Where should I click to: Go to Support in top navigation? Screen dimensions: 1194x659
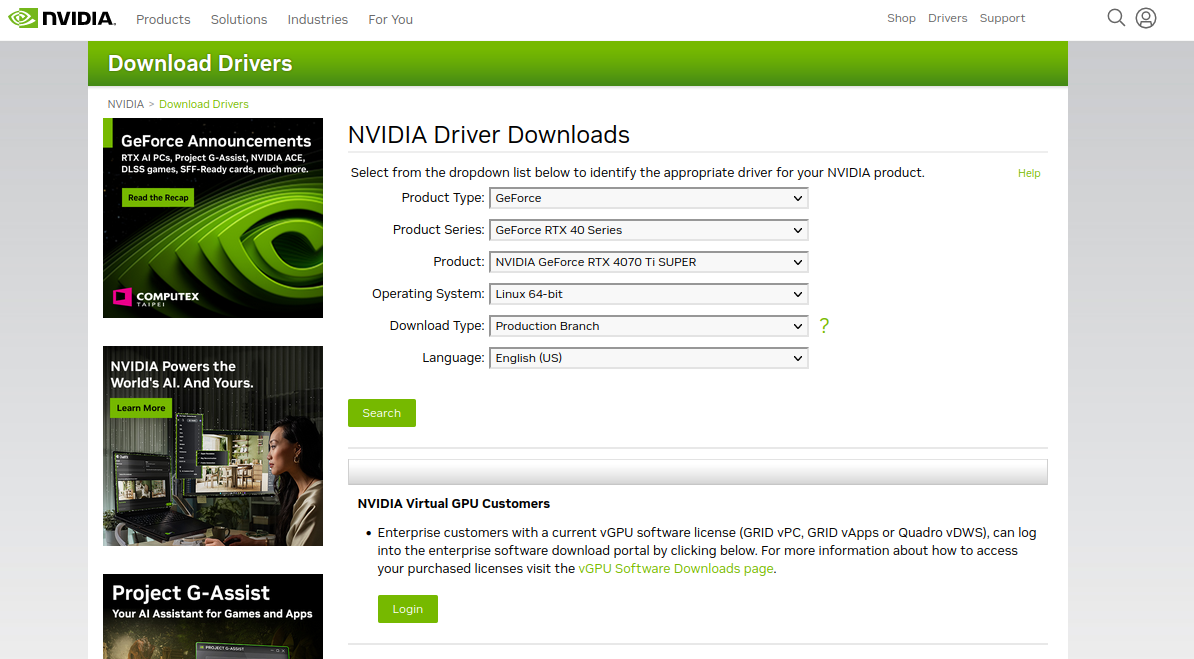click(1002, 18)
